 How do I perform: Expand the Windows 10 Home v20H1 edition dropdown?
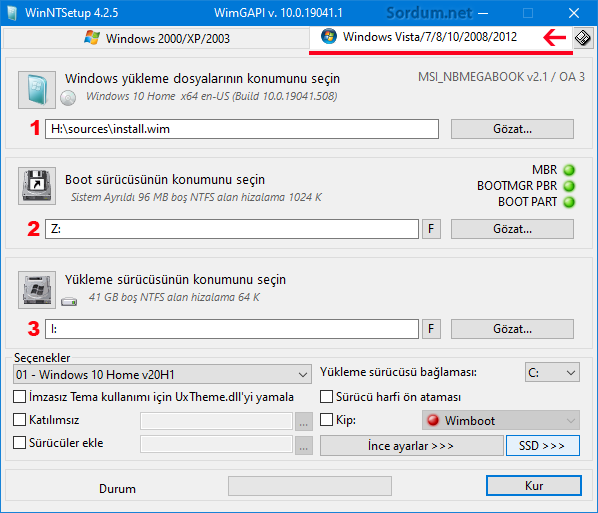162,374
